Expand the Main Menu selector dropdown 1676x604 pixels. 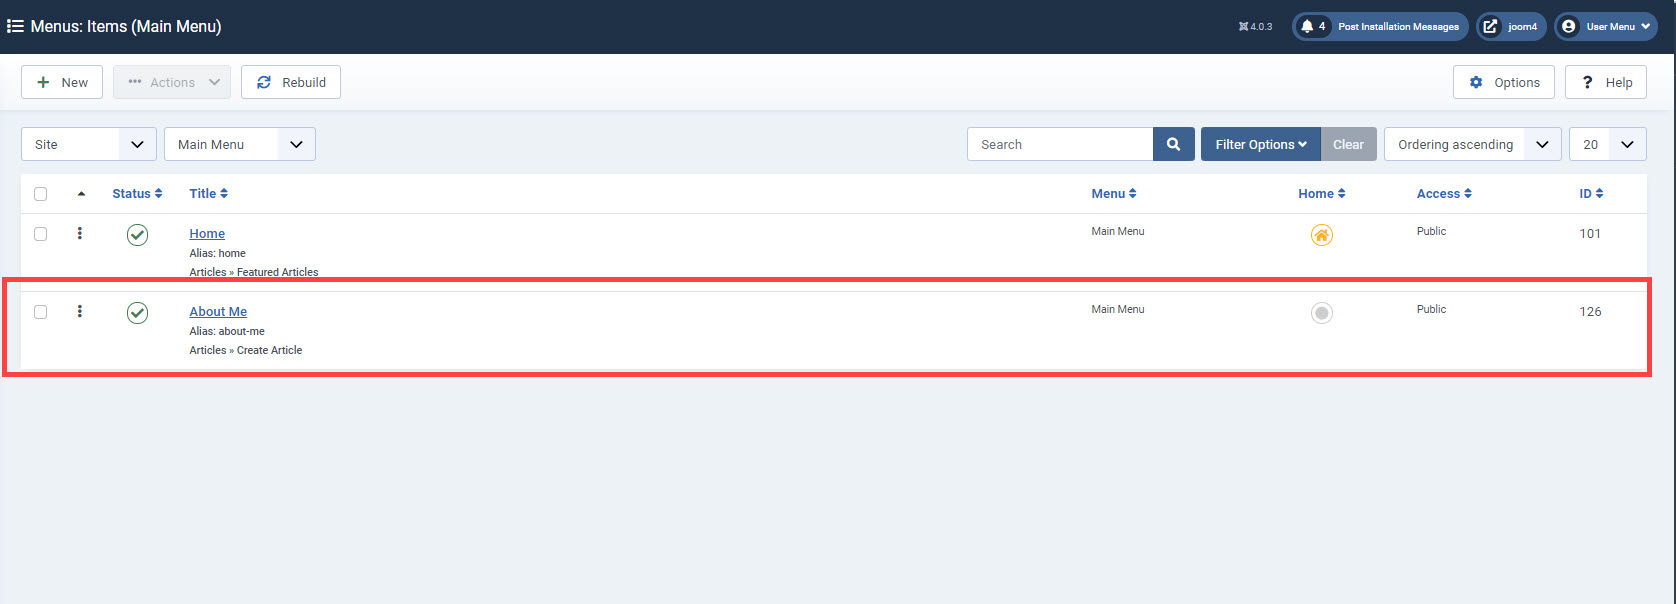(x=239, y=144)
